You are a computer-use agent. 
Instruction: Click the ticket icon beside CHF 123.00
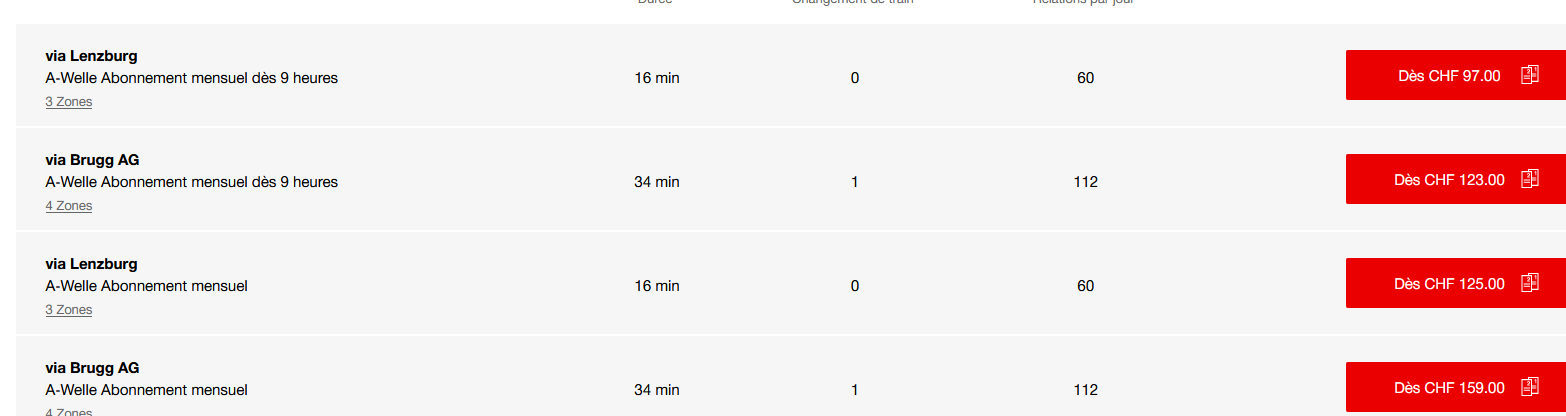pyautogui.click(x=1529, y=179)
